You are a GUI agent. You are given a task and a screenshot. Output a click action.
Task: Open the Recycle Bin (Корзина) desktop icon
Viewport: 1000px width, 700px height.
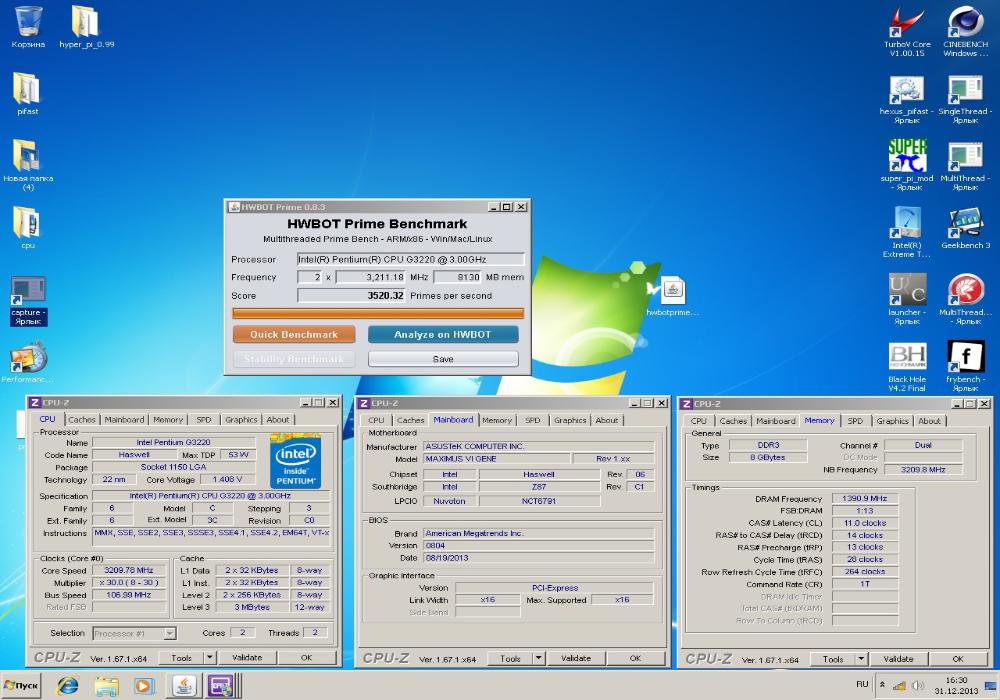coord(28,22)
